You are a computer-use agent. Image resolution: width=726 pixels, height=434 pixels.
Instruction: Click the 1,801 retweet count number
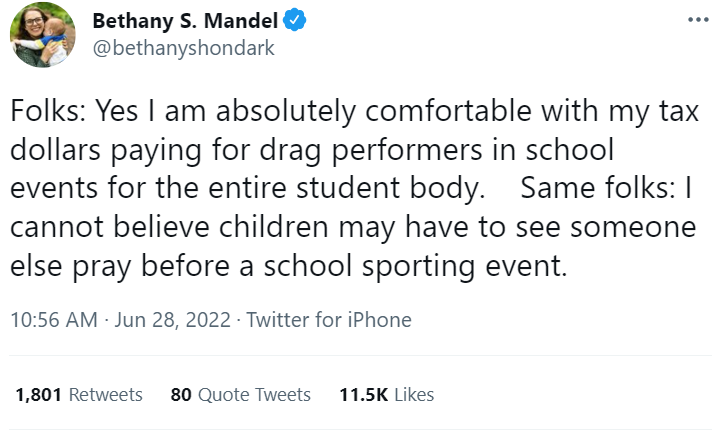pos(38,394)
